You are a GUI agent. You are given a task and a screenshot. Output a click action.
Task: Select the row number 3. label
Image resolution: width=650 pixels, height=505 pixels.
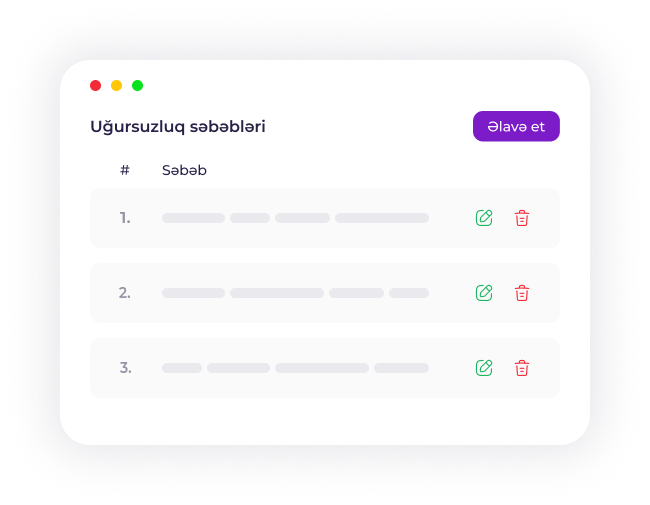coord(125,368)
